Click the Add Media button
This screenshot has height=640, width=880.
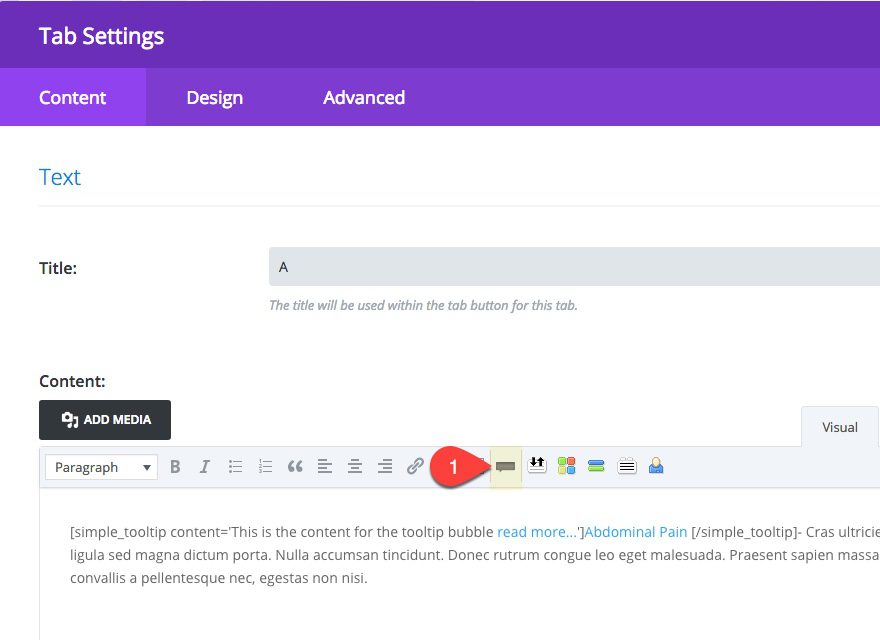coord(105,420)
